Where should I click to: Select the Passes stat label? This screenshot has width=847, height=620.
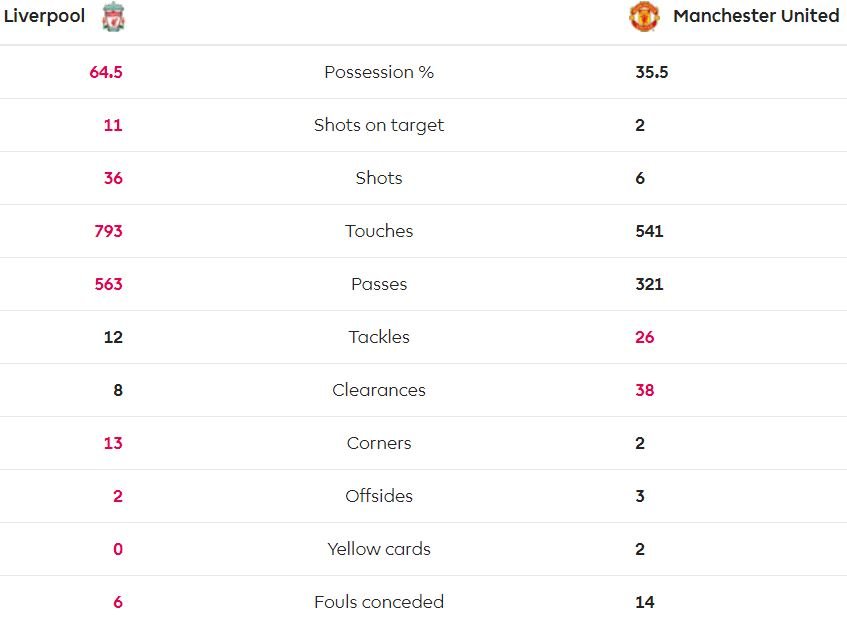pyautogui.click(x=379, y=284)
